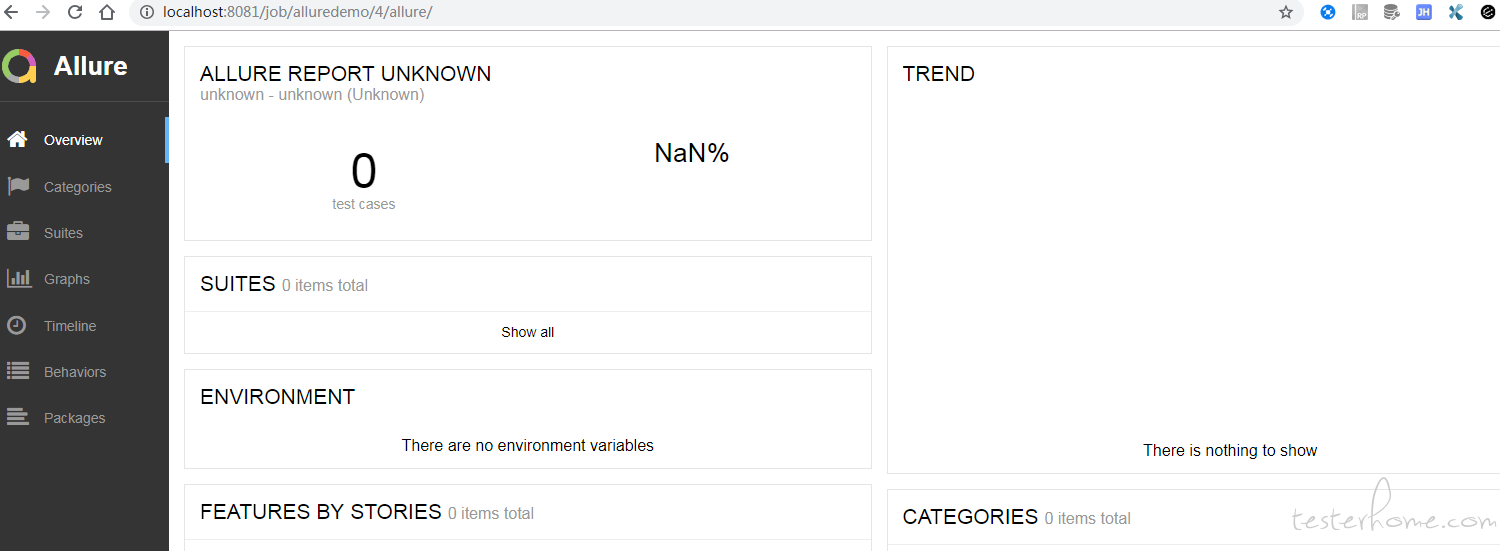Click the TREND widget heading
This screenshot has width=1500, height=551.
pos(938,74)
